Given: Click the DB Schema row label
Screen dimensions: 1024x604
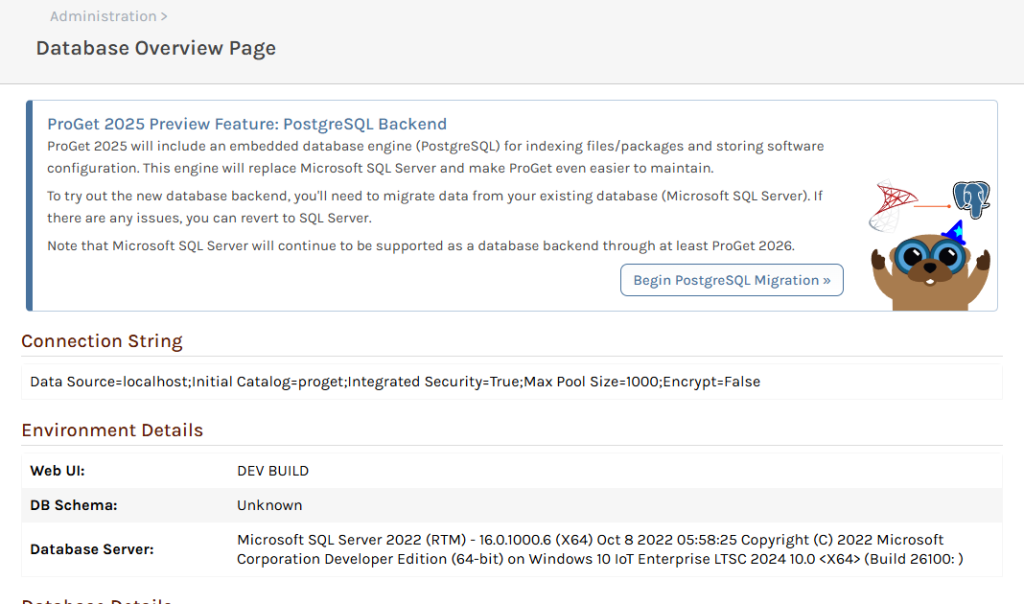Looking at the screenshot, I should (74, 505).
